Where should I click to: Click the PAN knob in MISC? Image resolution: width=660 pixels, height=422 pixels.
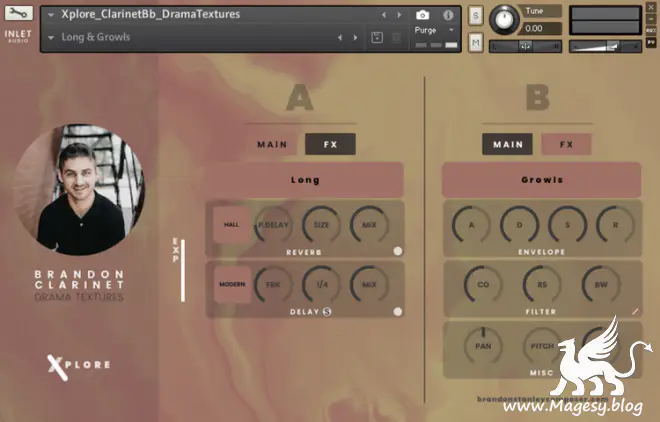[x=483, y=346]
